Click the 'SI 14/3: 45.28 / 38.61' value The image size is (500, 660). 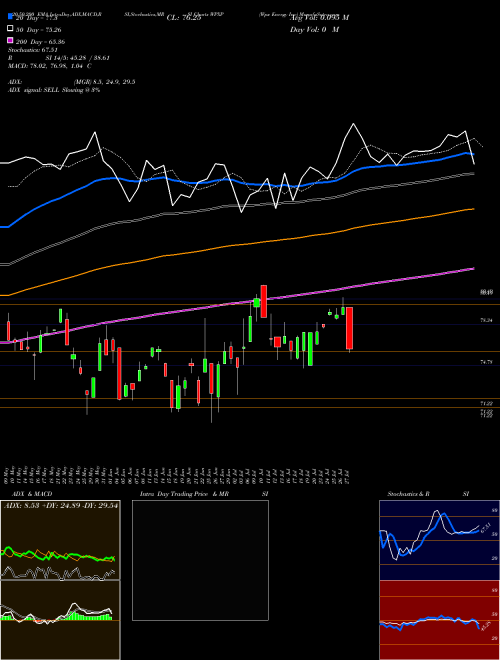click(x=75, y=58)
